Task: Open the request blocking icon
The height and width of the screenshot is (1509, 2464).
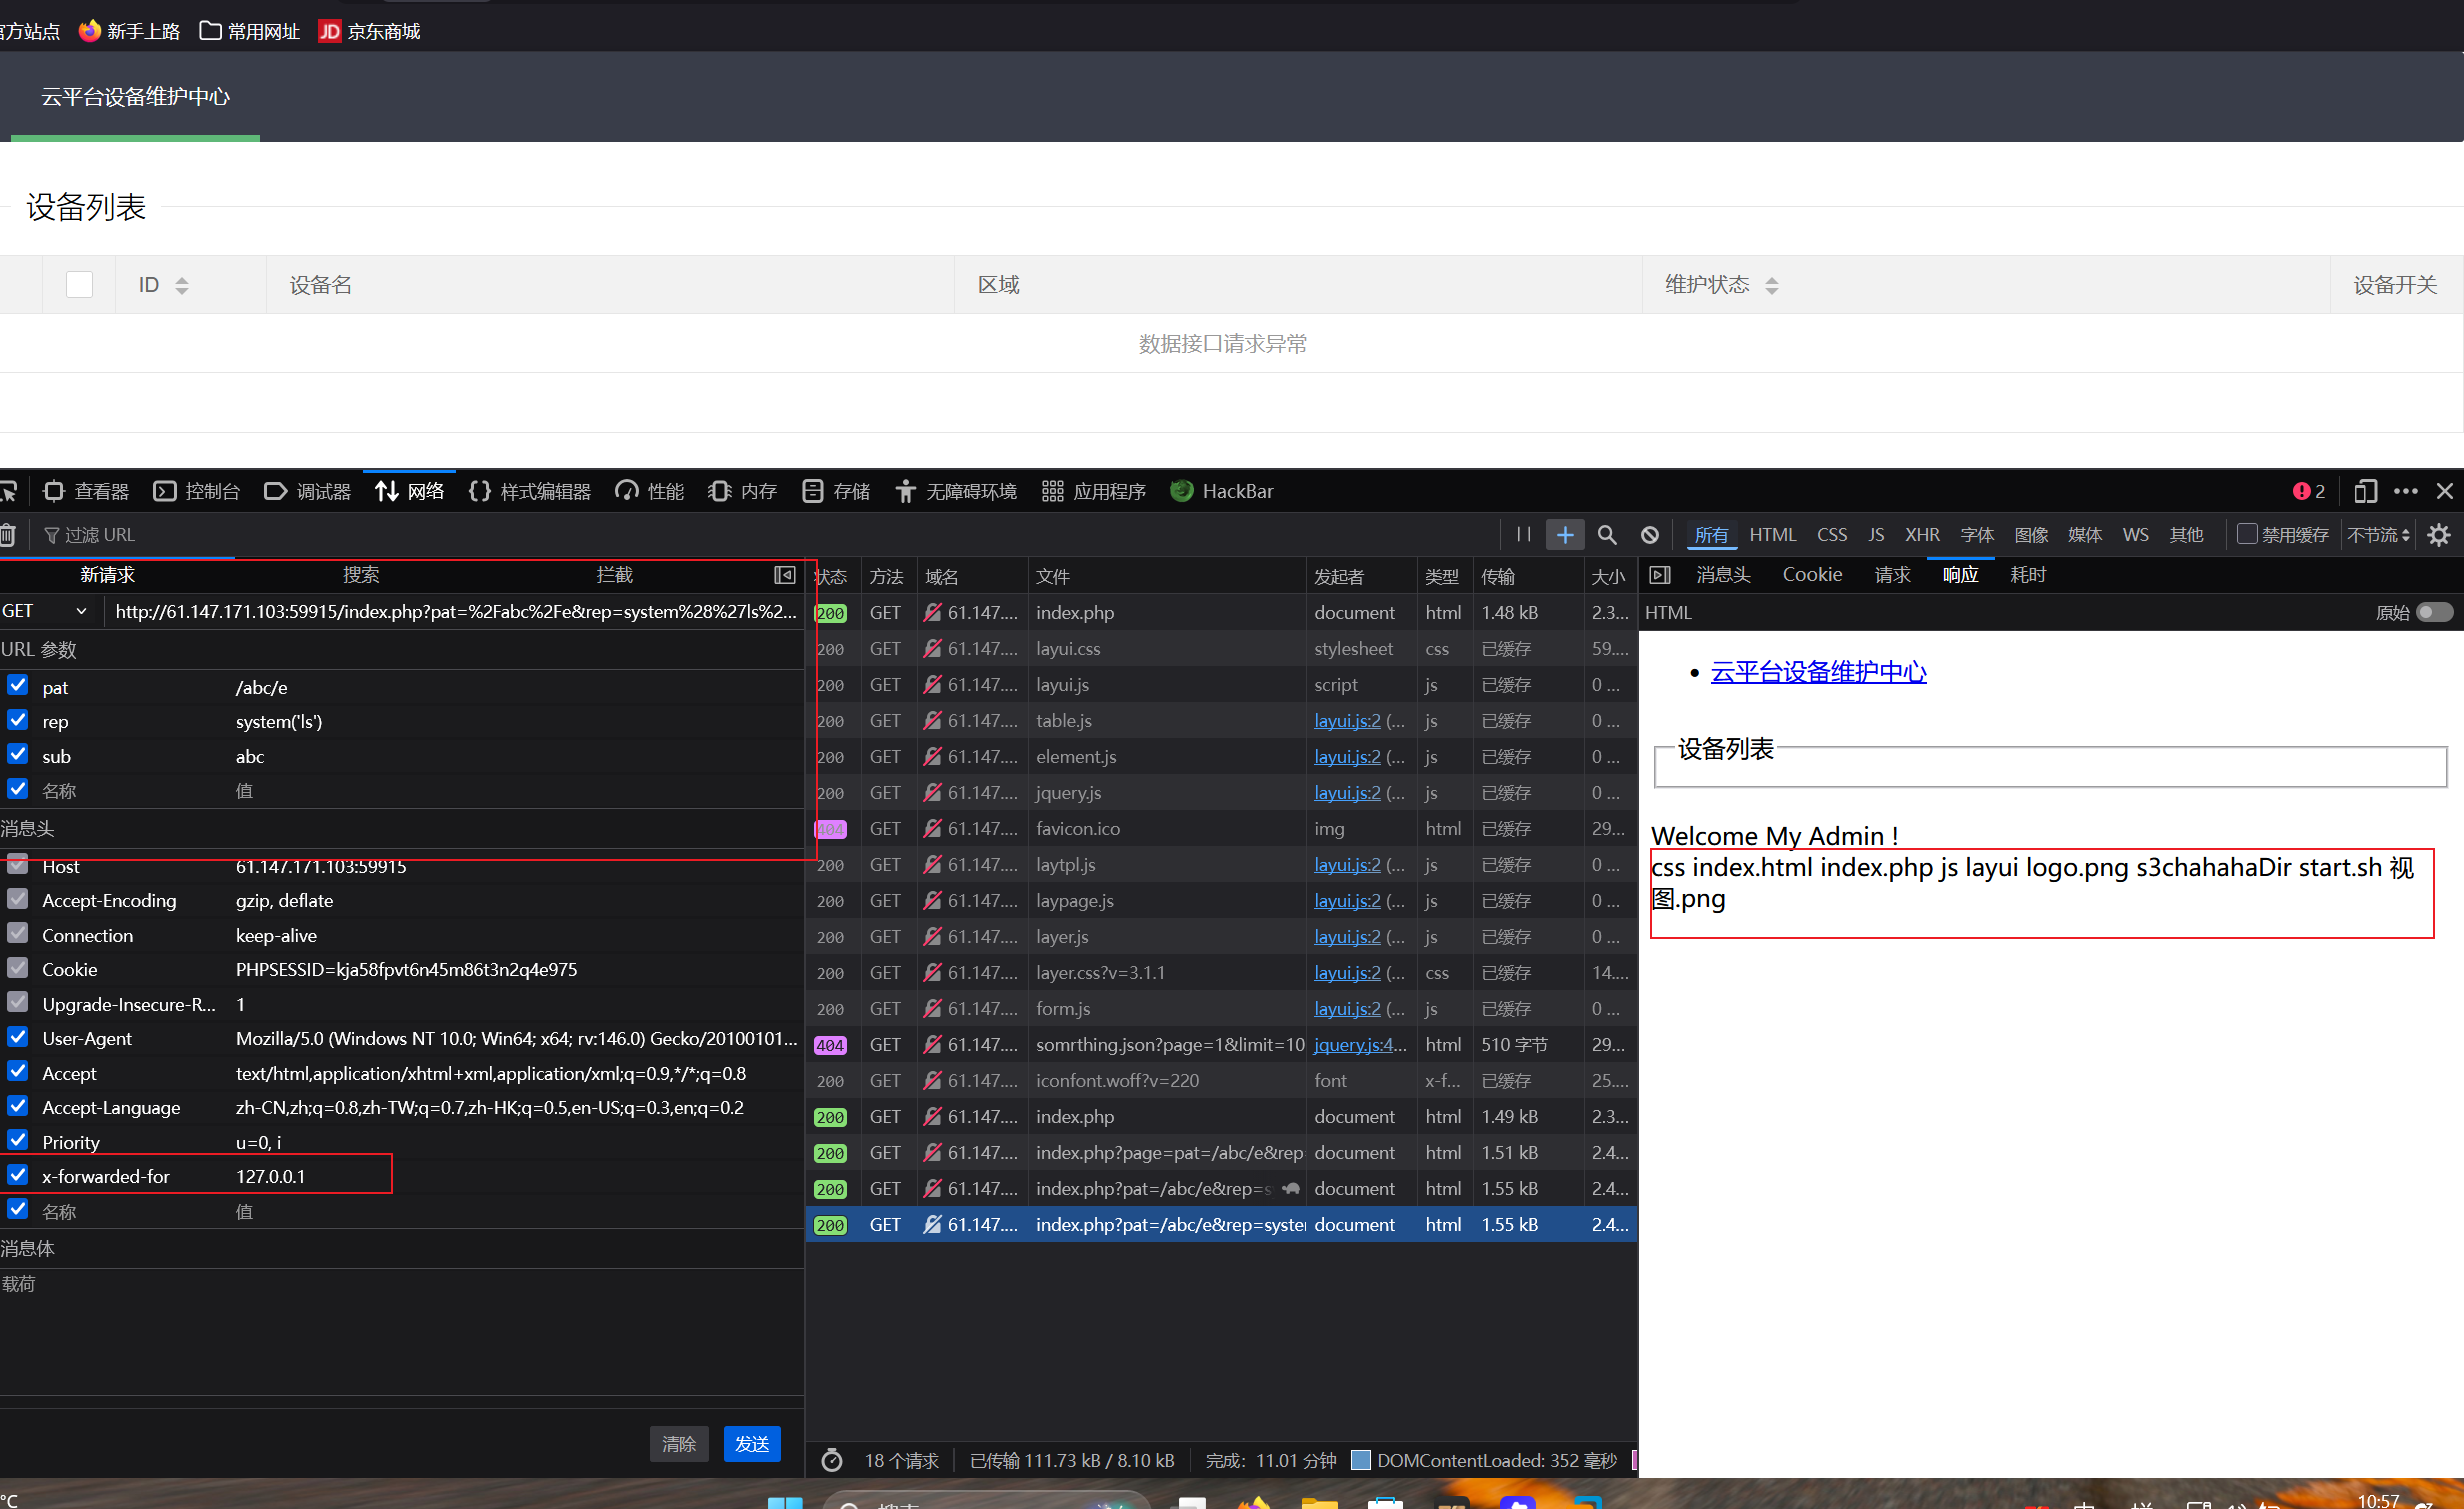Action: click(x=1650, y=535)
